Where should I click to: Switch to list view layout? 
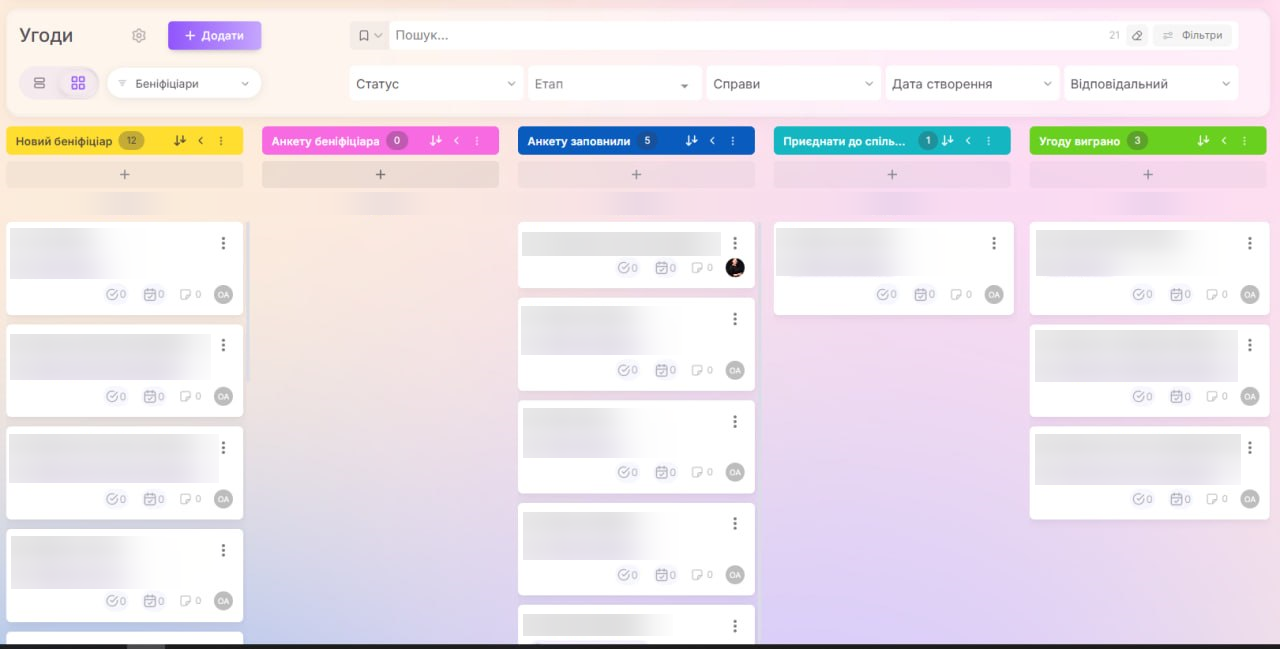[x=40, y=83]
